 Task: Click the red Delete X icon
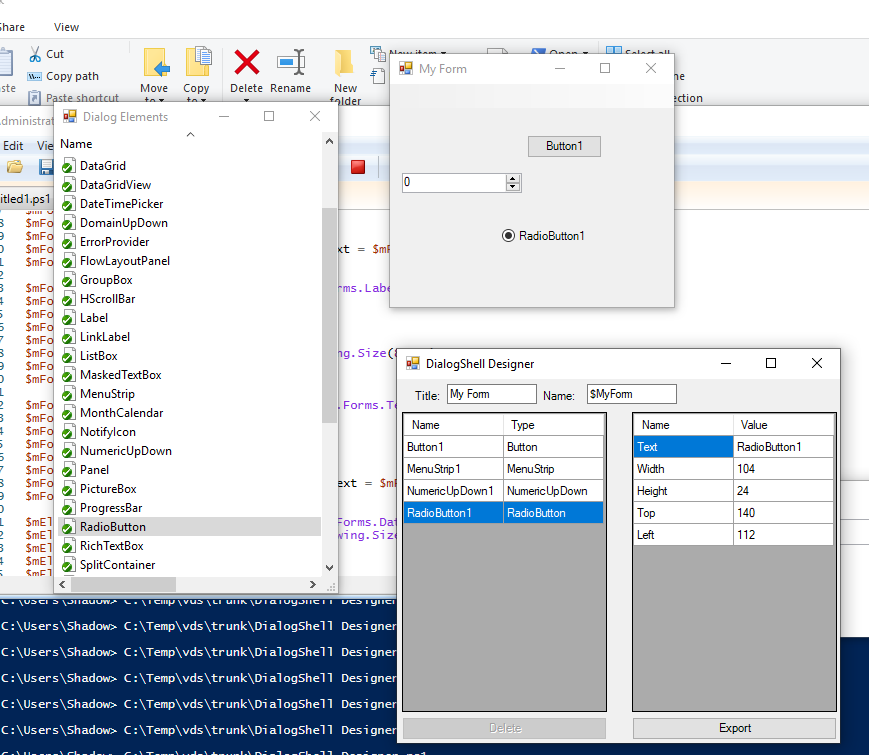point(247,63)
